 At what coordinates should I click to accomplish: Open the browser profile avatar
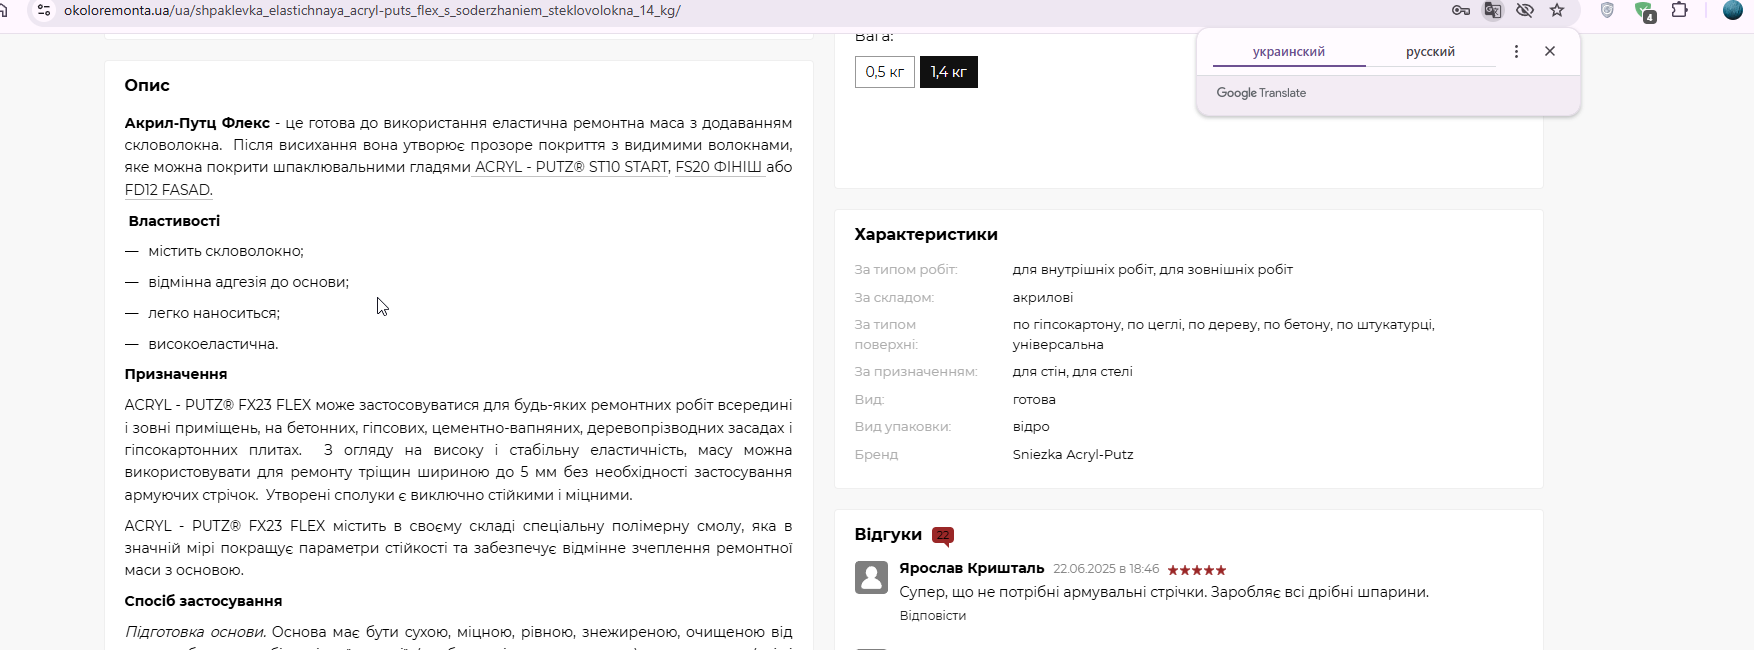coord(1733,10)
